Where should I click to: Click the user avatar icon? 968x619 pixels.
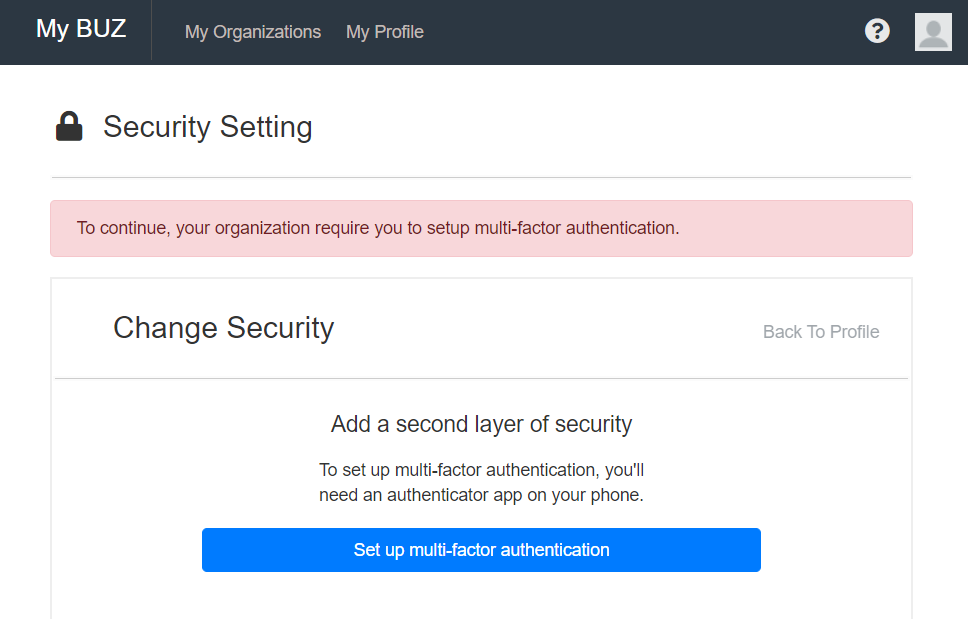[x=932, y=32]
